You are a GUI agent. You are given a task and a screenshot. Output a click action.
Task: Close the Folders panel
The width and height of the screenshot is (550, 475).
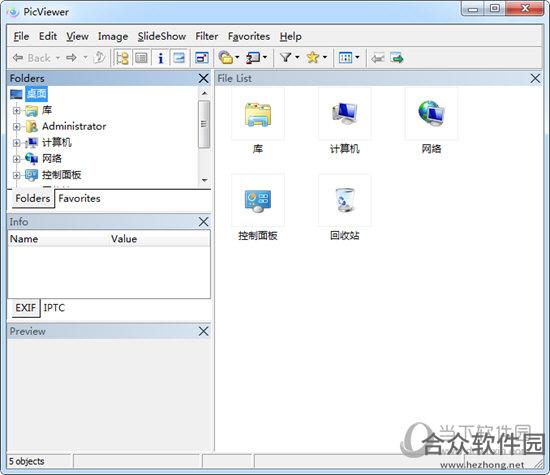tap(203, 79)
